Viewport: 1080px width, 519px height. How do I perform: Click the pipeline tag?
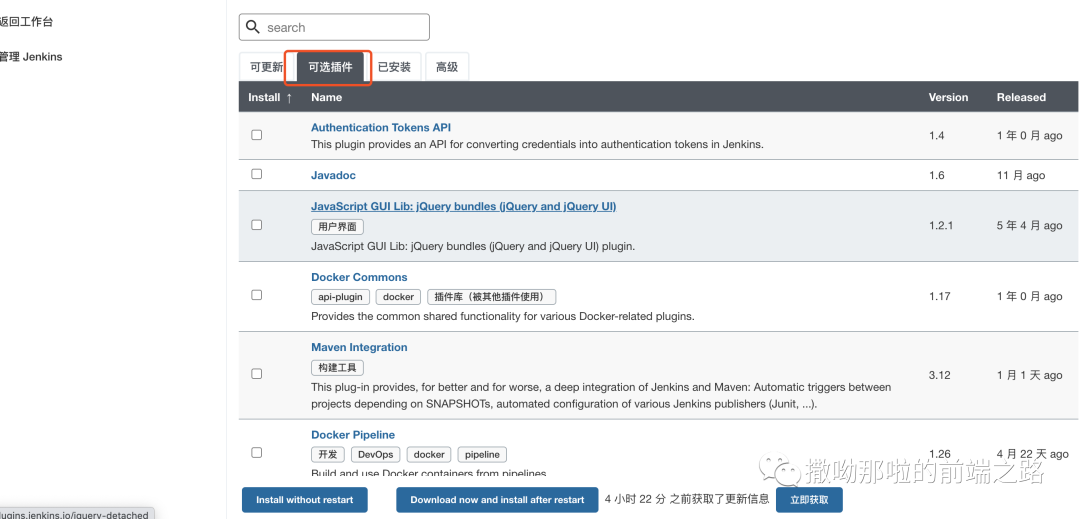[482, 455]
